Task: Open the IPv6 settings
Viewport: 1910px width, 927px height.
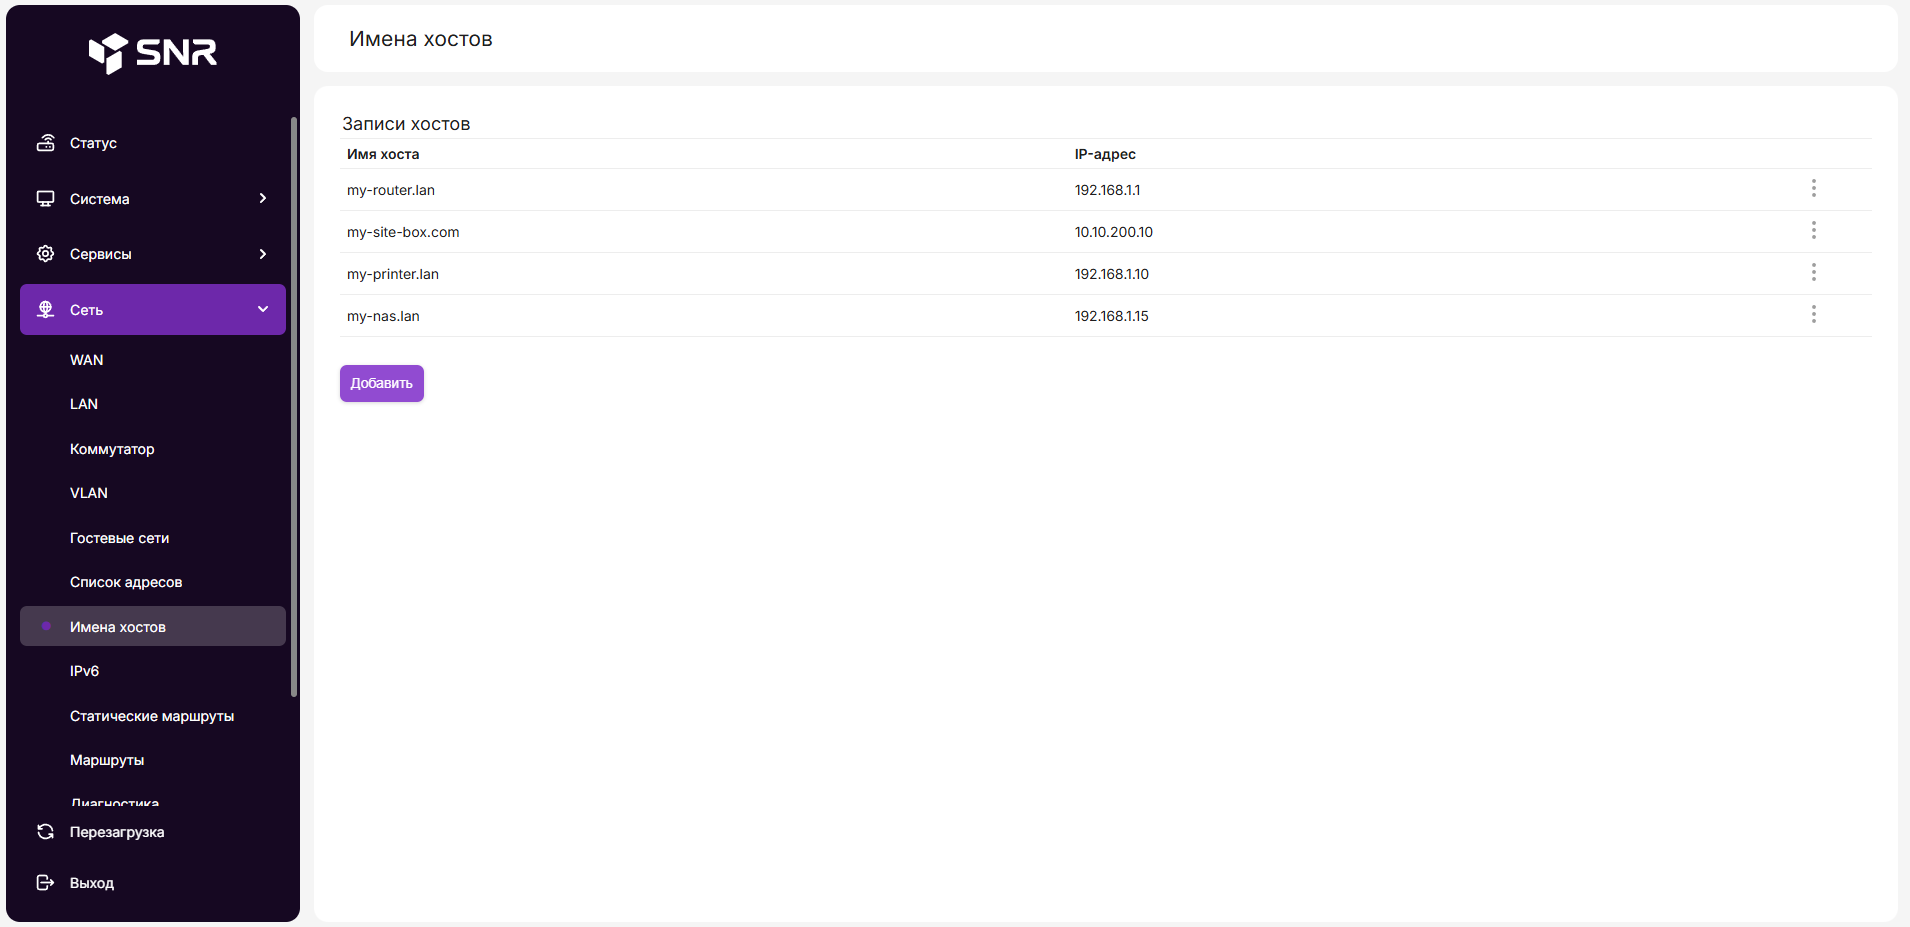Action: [85, 671]
